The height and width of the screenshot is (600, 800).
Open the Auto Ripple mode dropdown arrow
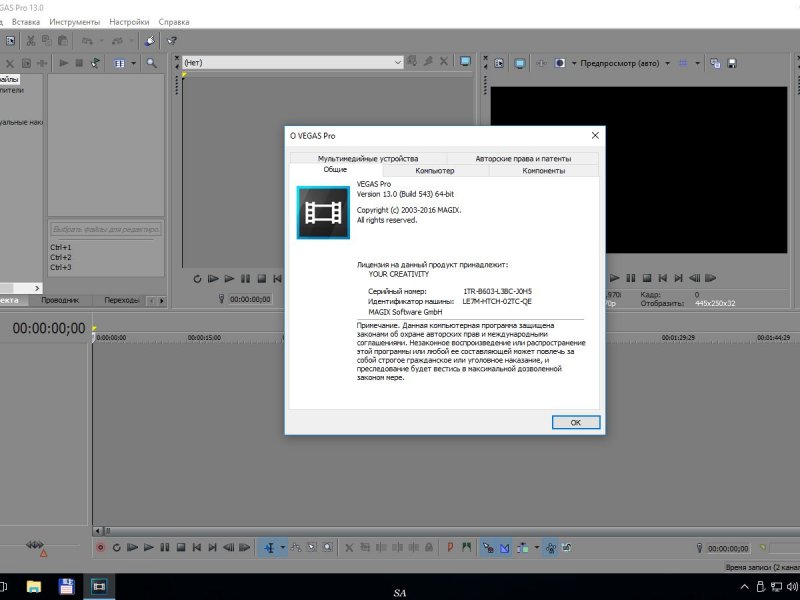coord(536,547)
